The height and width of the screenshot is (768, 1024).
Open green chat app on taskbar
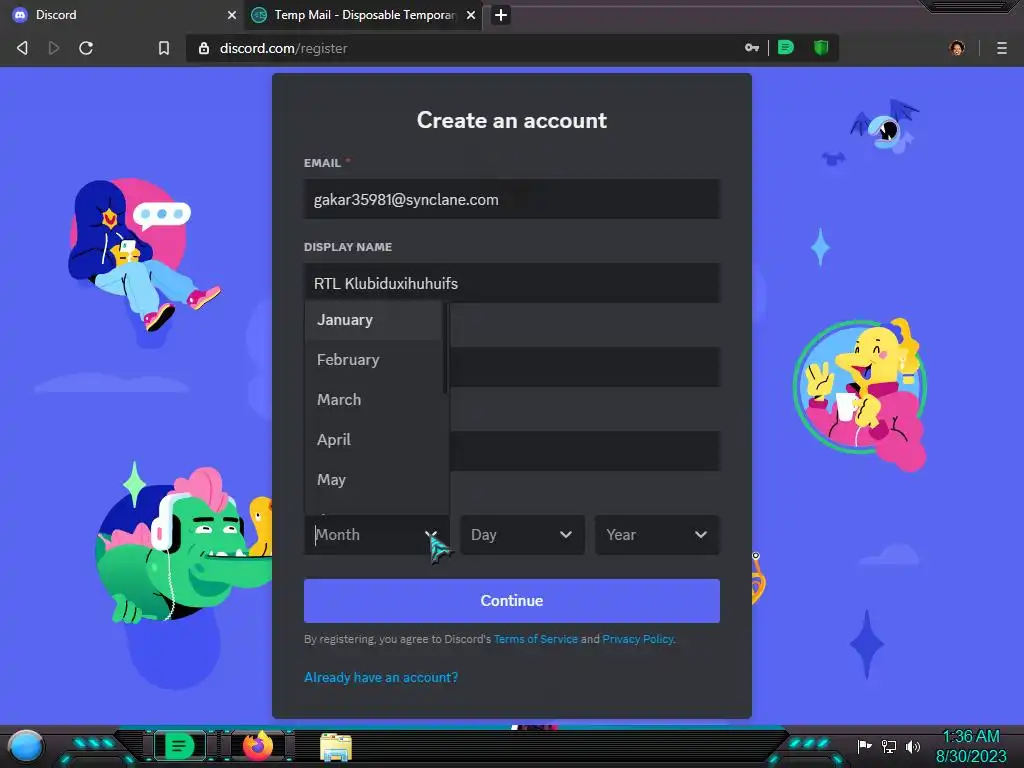pos(179,745)
